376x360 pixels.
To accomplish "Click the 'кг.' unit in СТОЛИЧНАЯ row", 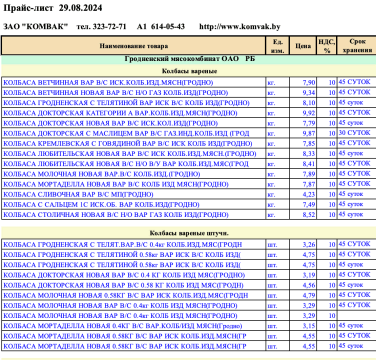I will click(278, 215).
